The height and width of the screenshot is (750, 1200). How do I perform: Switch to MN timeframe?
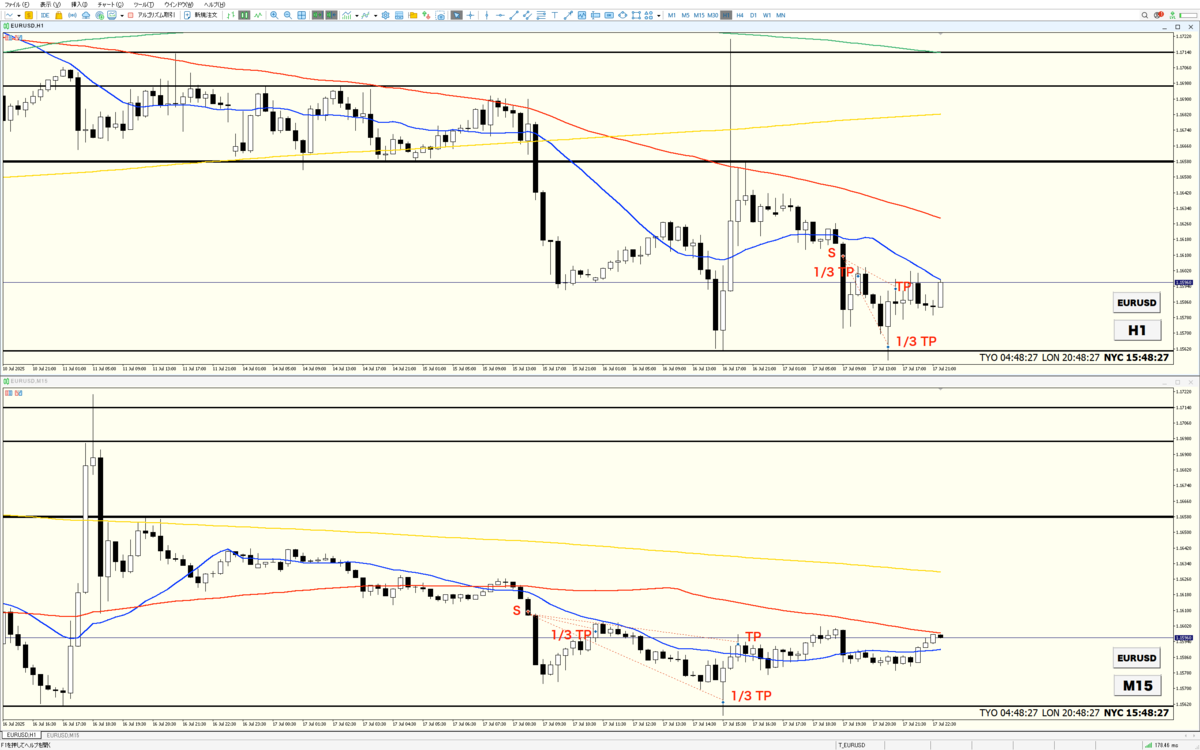[781, 15]
